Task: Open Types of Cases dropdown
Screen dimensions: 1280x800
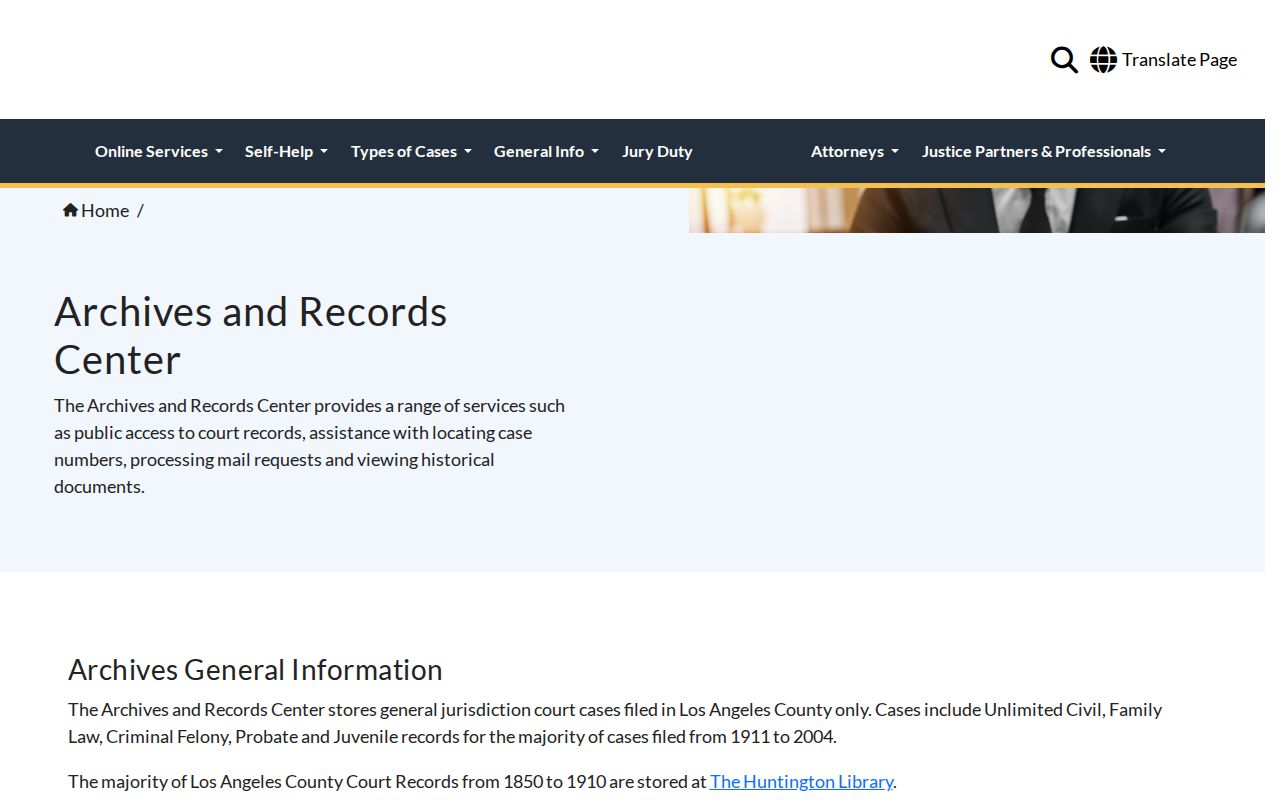Action: [411, 152]
